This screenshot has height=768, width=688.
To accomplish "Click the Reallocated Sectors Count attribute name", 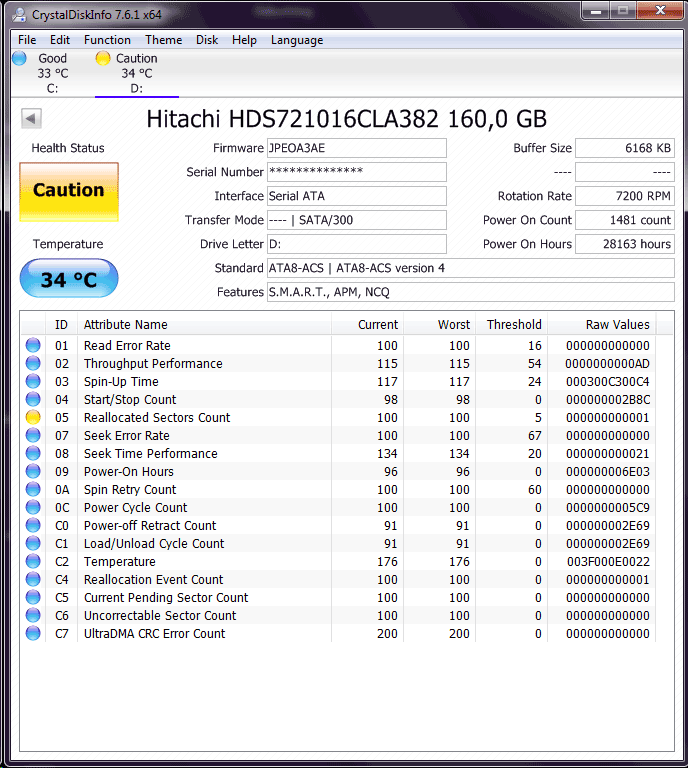I will coord(157,417).
